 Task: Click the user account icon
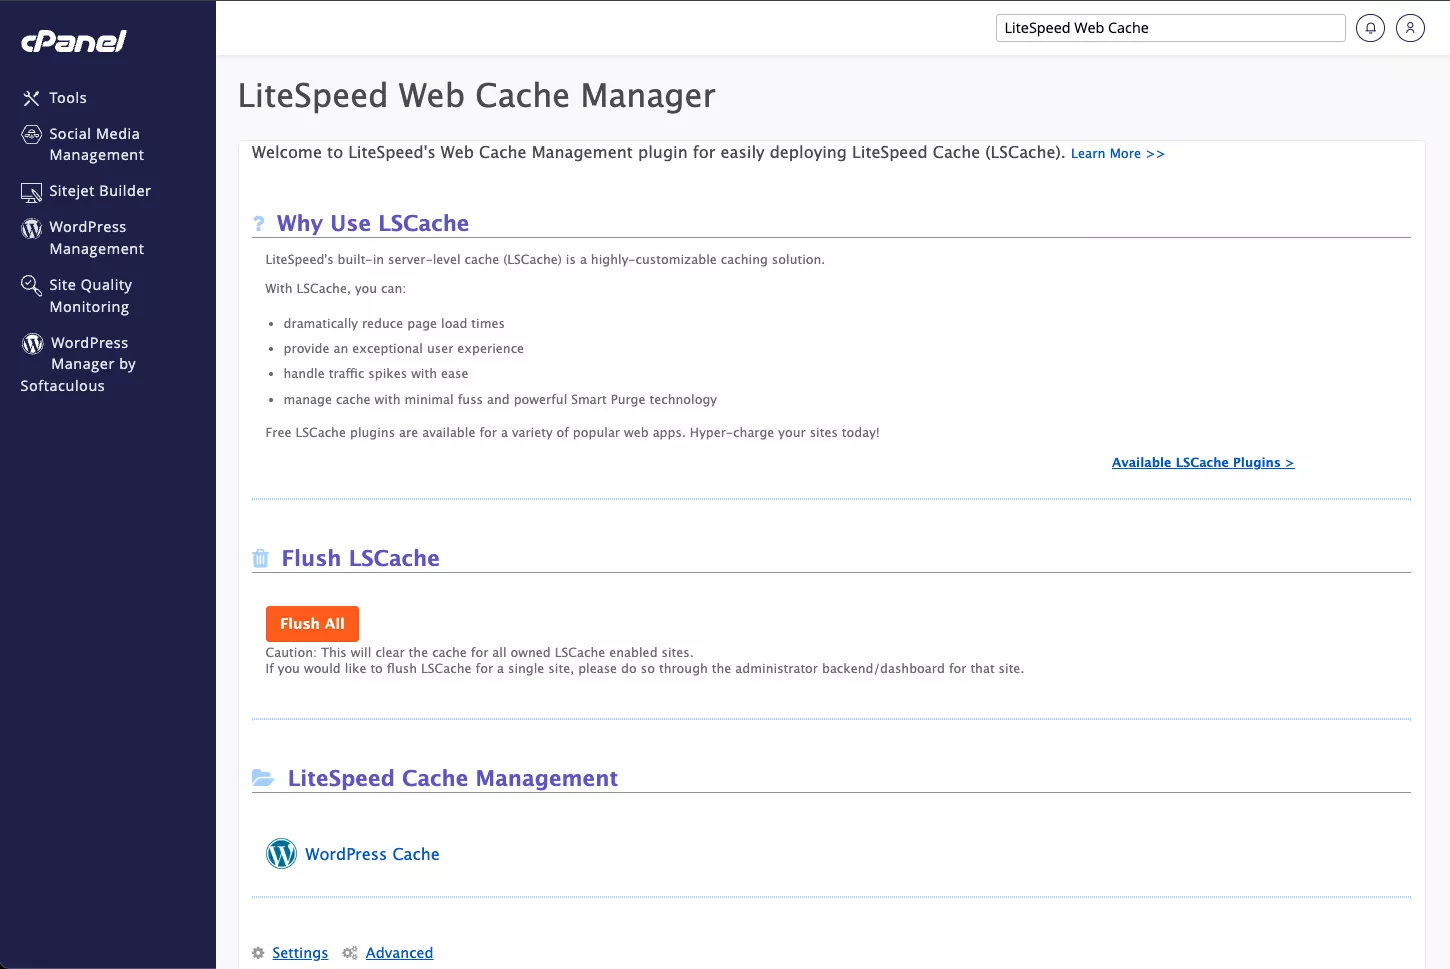pos(1410,27)
